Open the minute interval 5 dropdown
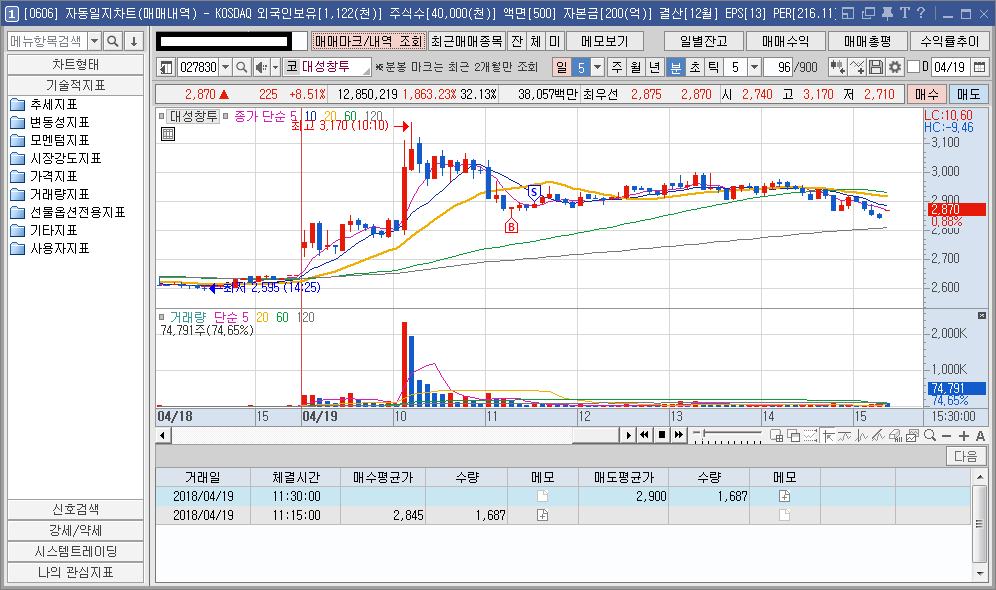This screenshot has height=590, width=996. click(754, 67)
